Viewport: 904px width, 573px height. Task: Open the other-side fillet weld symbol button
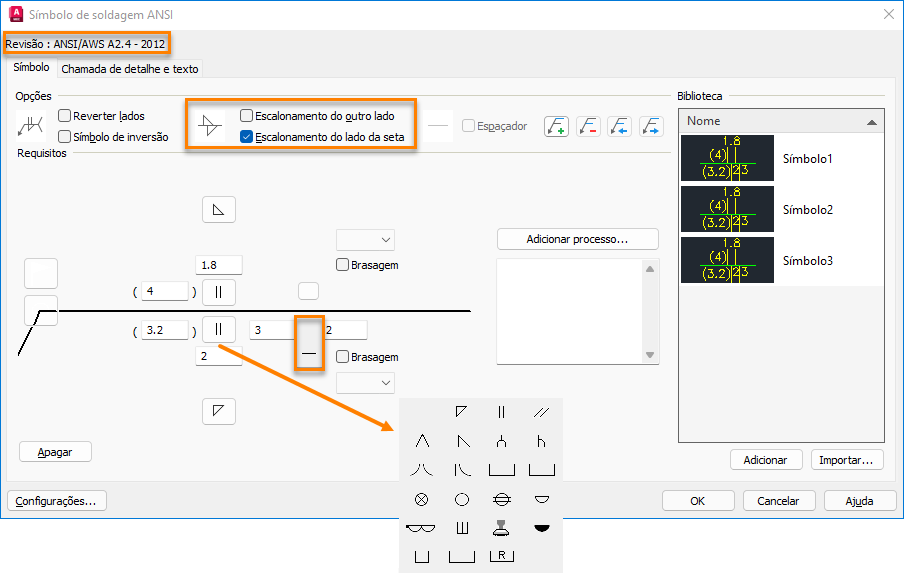pos(219,210)
